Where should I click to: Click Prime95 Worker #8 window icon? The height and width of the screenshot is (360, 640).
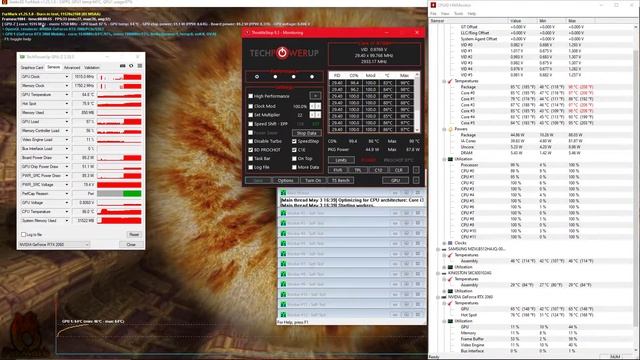pyautogui.click(x=283, y=284)
